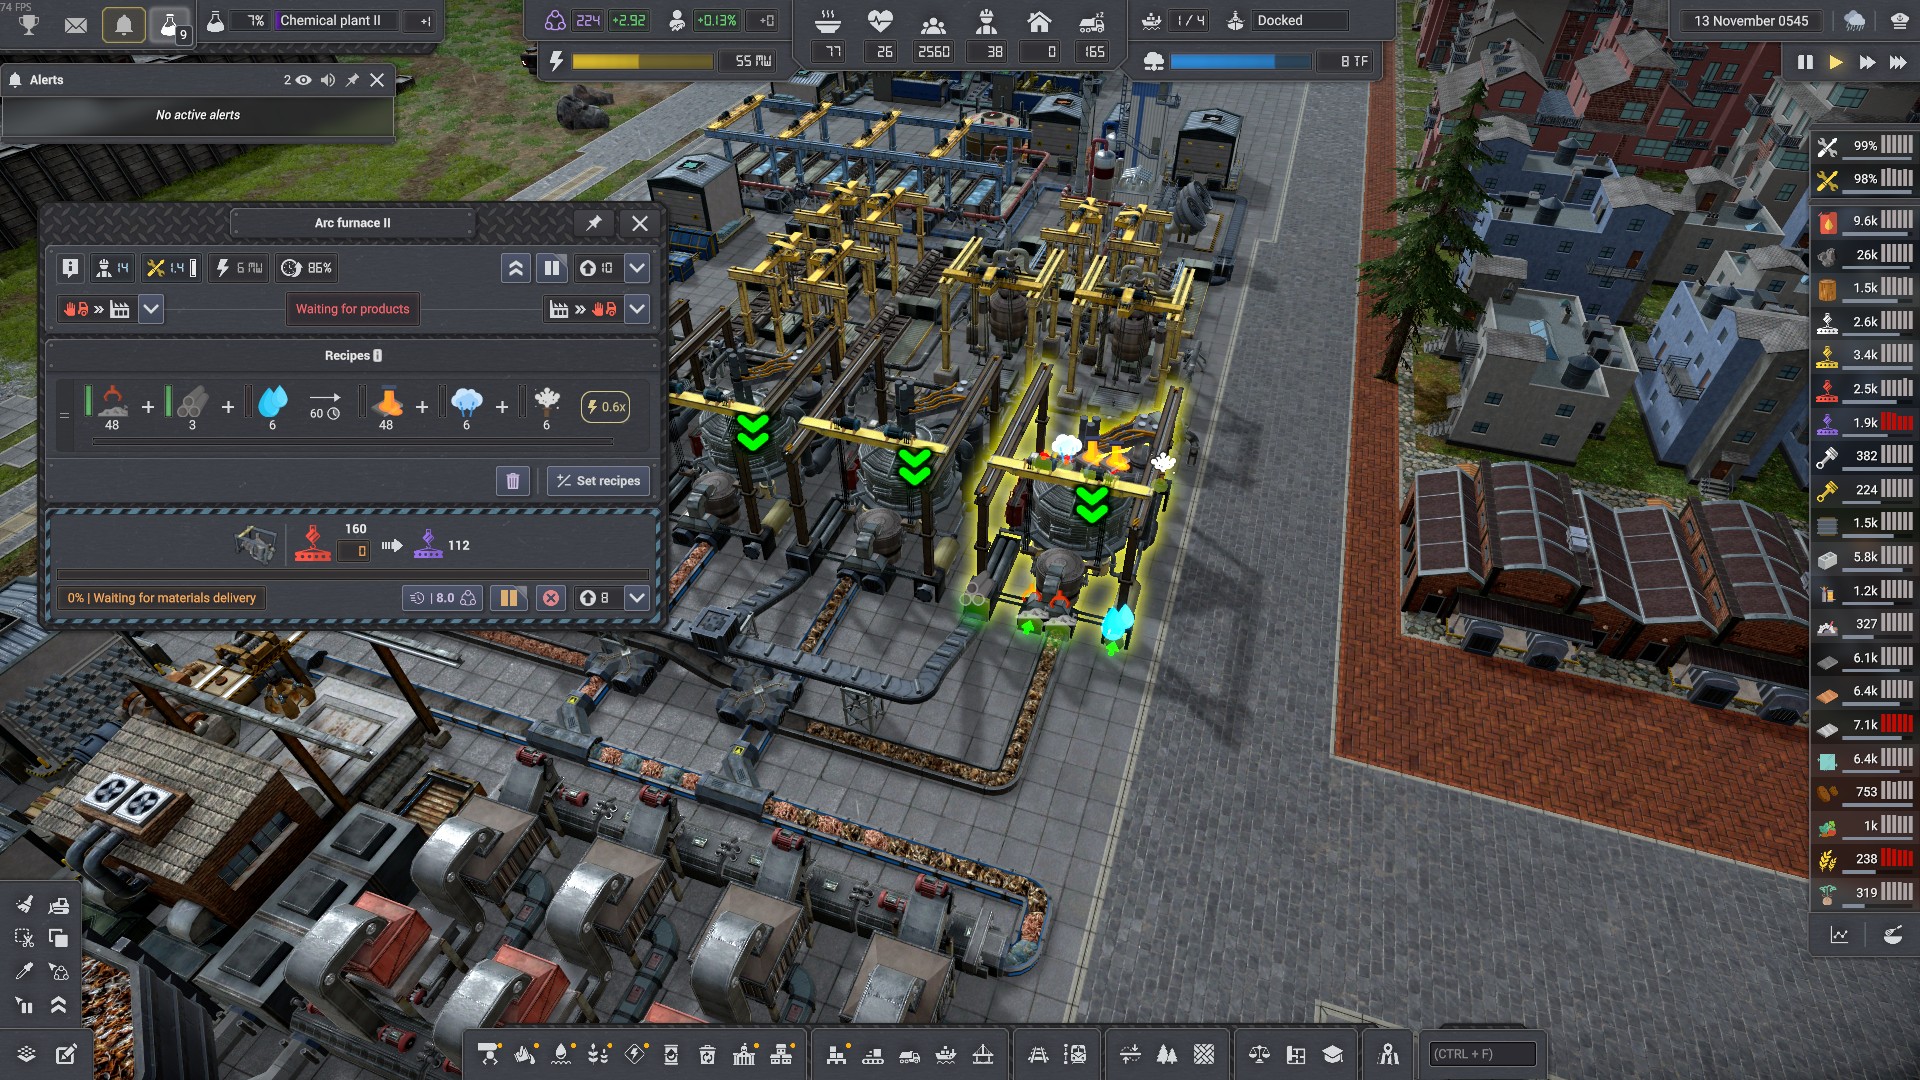Open the statistics graph icon
Viewport: 1920px width, 1080px height.
coord(1839,936)
